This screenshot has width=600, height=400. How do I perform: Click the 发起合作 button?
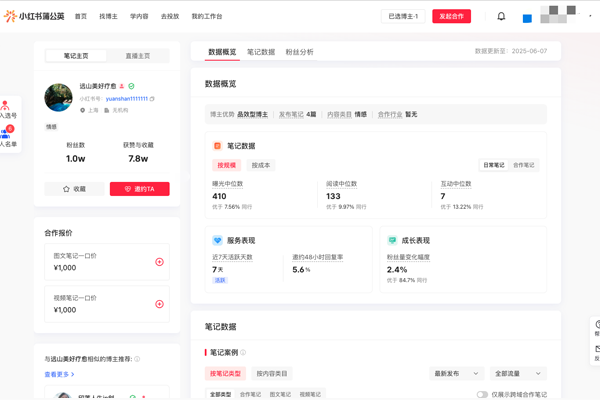point(452,16)
